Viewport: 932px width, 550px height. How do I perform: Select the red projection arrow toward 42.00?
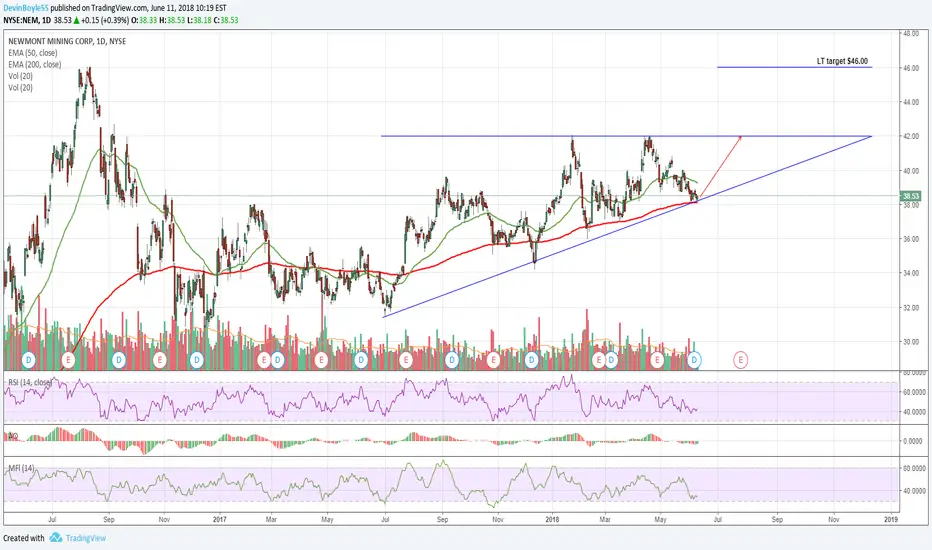pos(720,166)
